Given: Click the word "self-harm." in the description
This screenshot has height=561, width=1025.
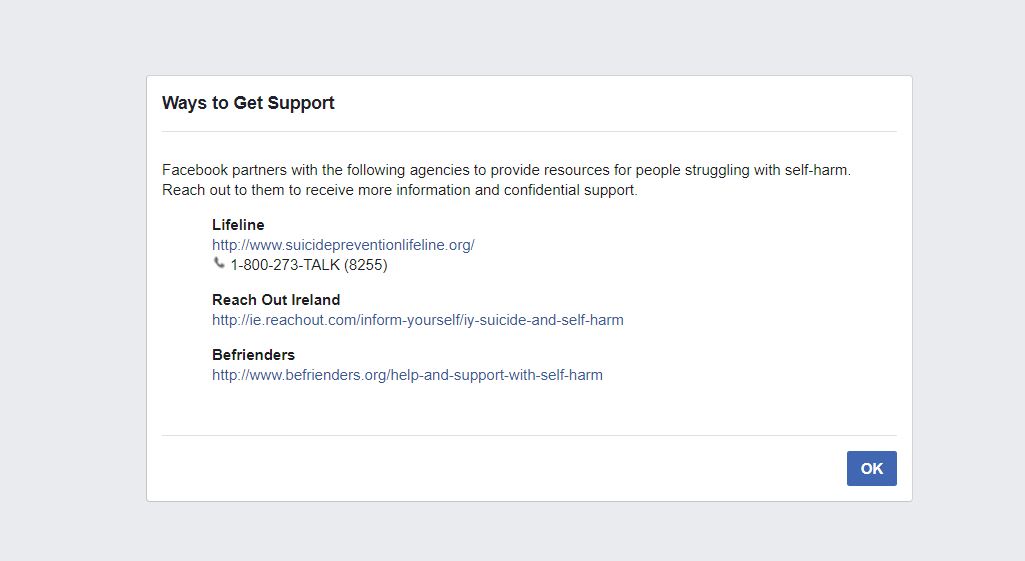Looking at the screenshot, I should point(817,170).
